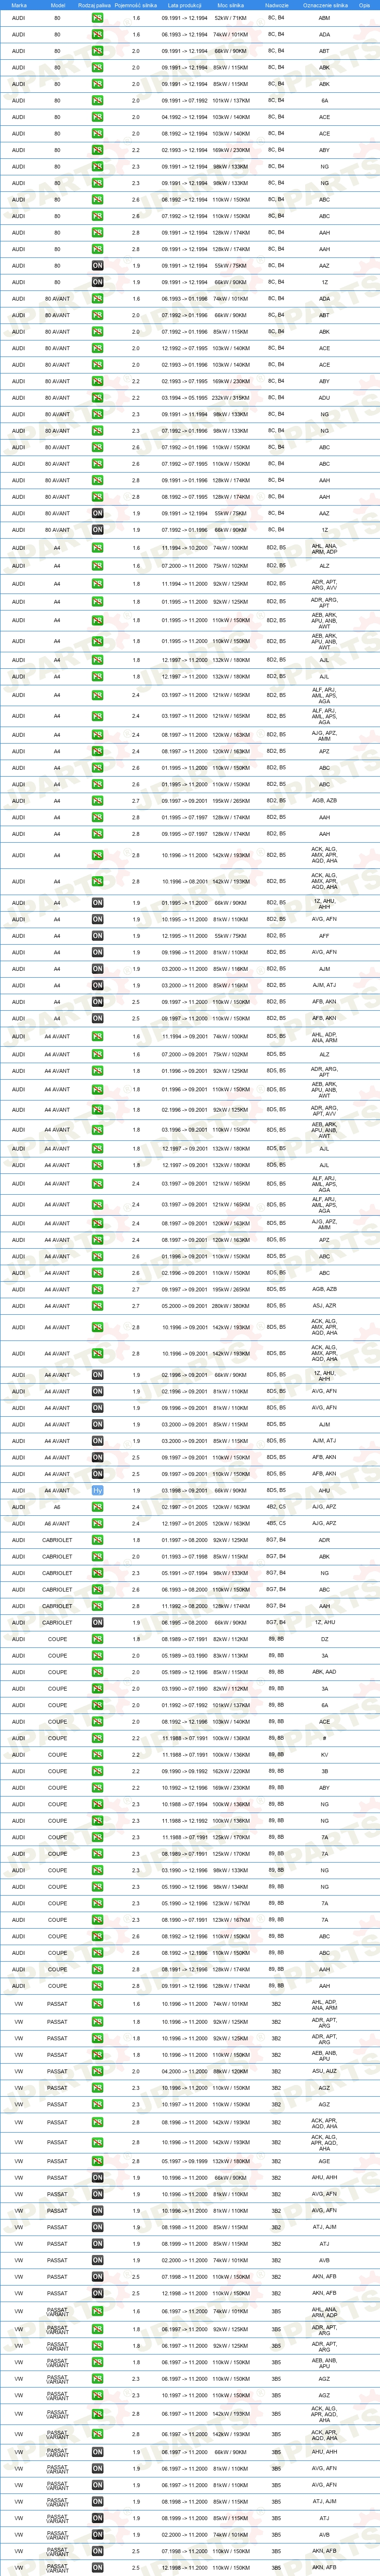The image size is (380, 2576).
Task: Click the 'AGE' engine code cell
Action: [324, 2161]
